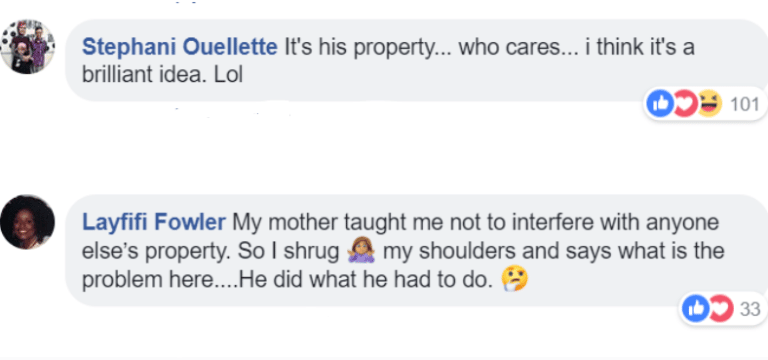Screen dimensions: 768x360
Task: Open Stephani Ouellette's profile picture
Action: tap(27, 47)
